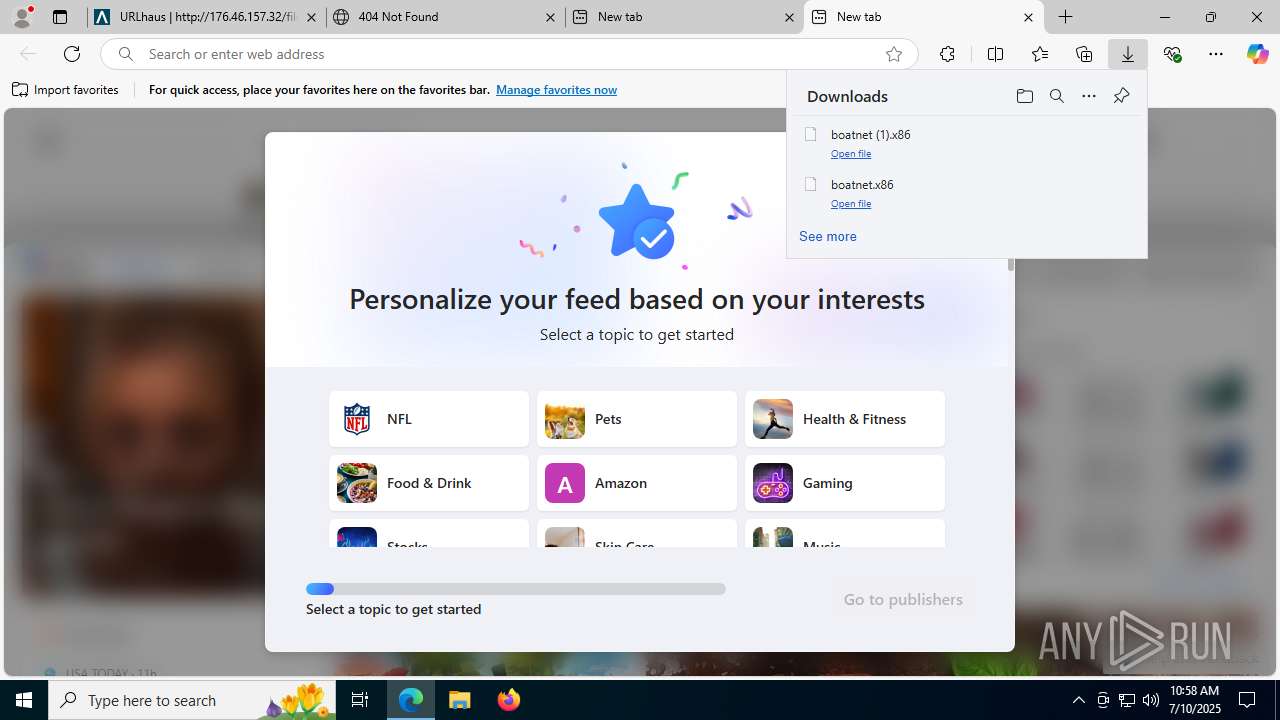The width and height of the screenshot is (1280, 720).
Task: Open the tab actions menu icon
Action: click(60, 17)
